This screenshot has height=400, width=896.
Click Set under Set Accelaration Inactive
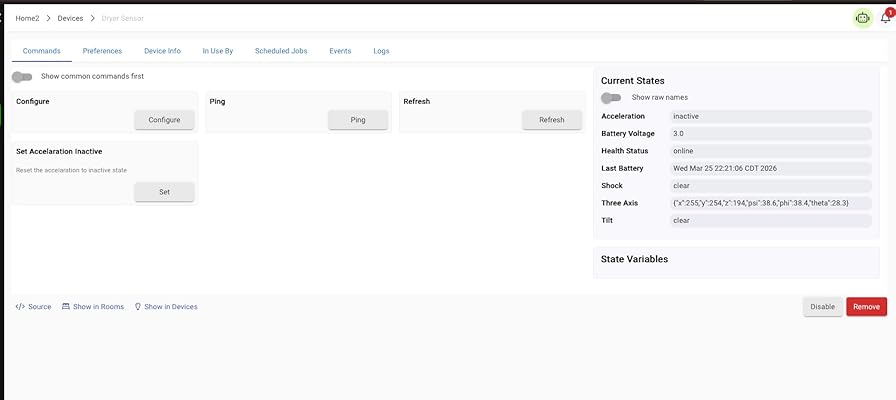point(165,192)
